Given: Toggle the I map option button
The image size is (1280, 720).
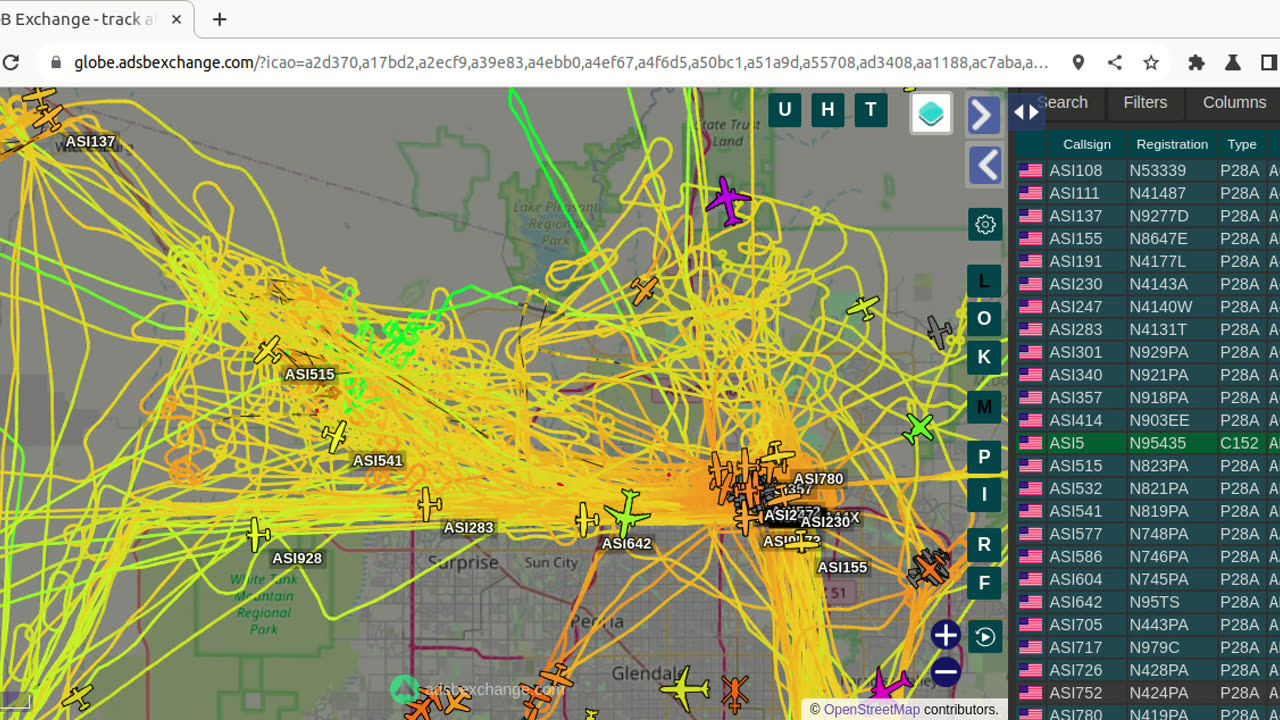Looking at the screenshot, I should pyautogui.click(x=984, y=494).
